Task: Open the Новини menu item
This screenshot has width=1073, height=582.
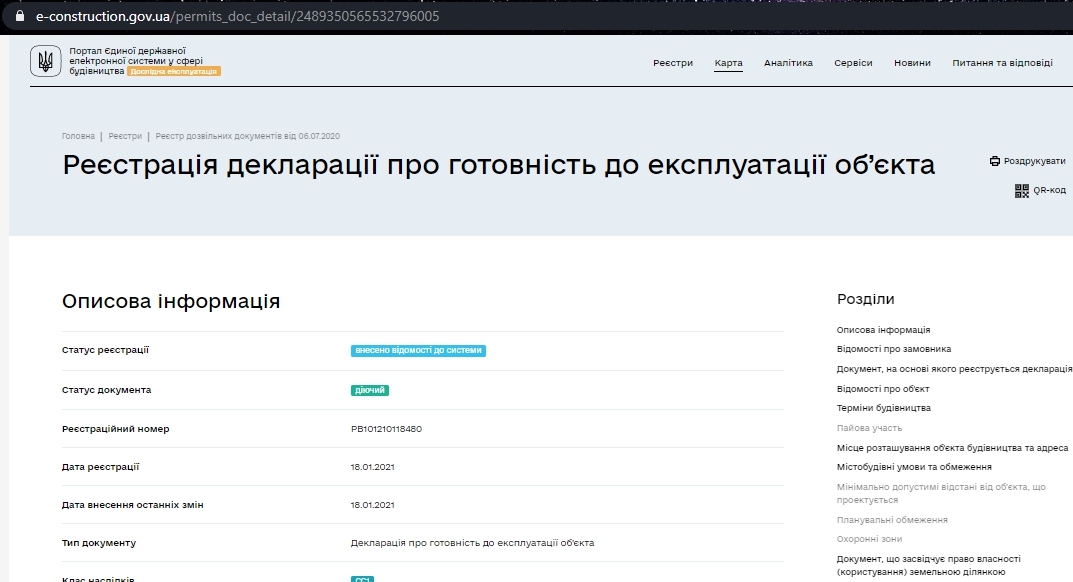Action: pos(912,63)
